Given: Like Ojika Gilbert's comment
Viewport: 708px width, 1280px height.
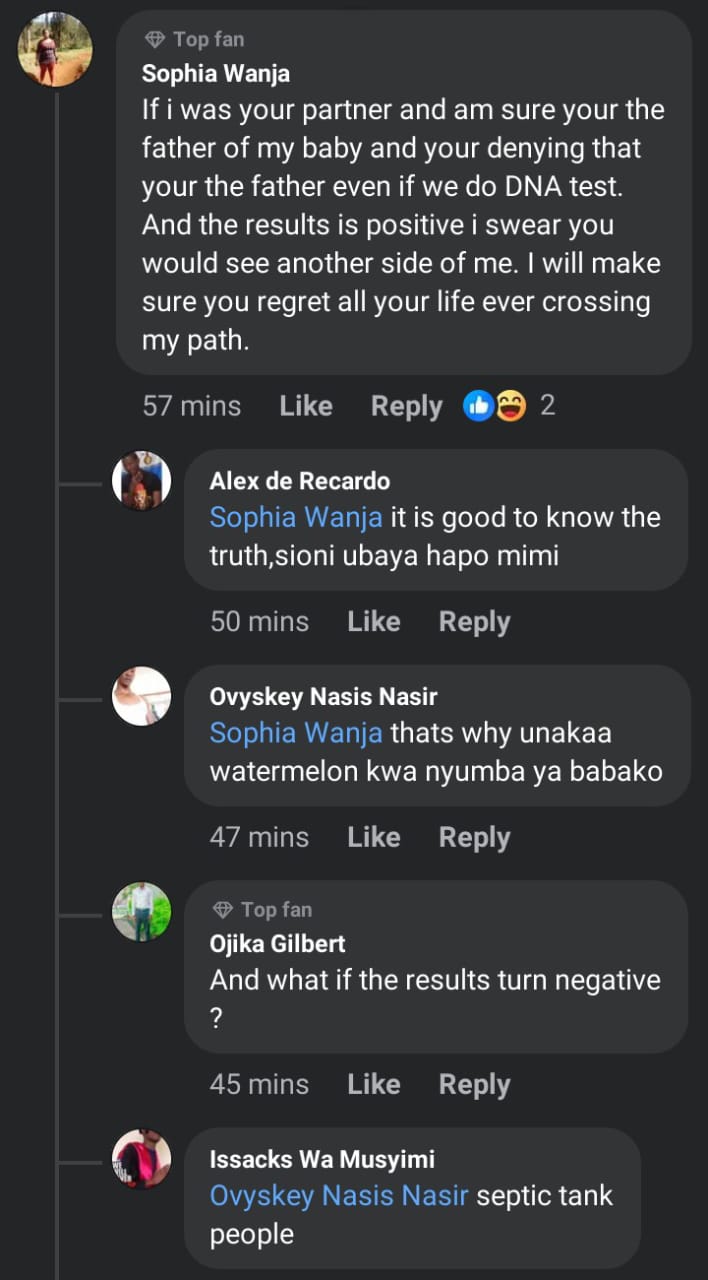Looking at the screenshot, I should [373, 1084].
